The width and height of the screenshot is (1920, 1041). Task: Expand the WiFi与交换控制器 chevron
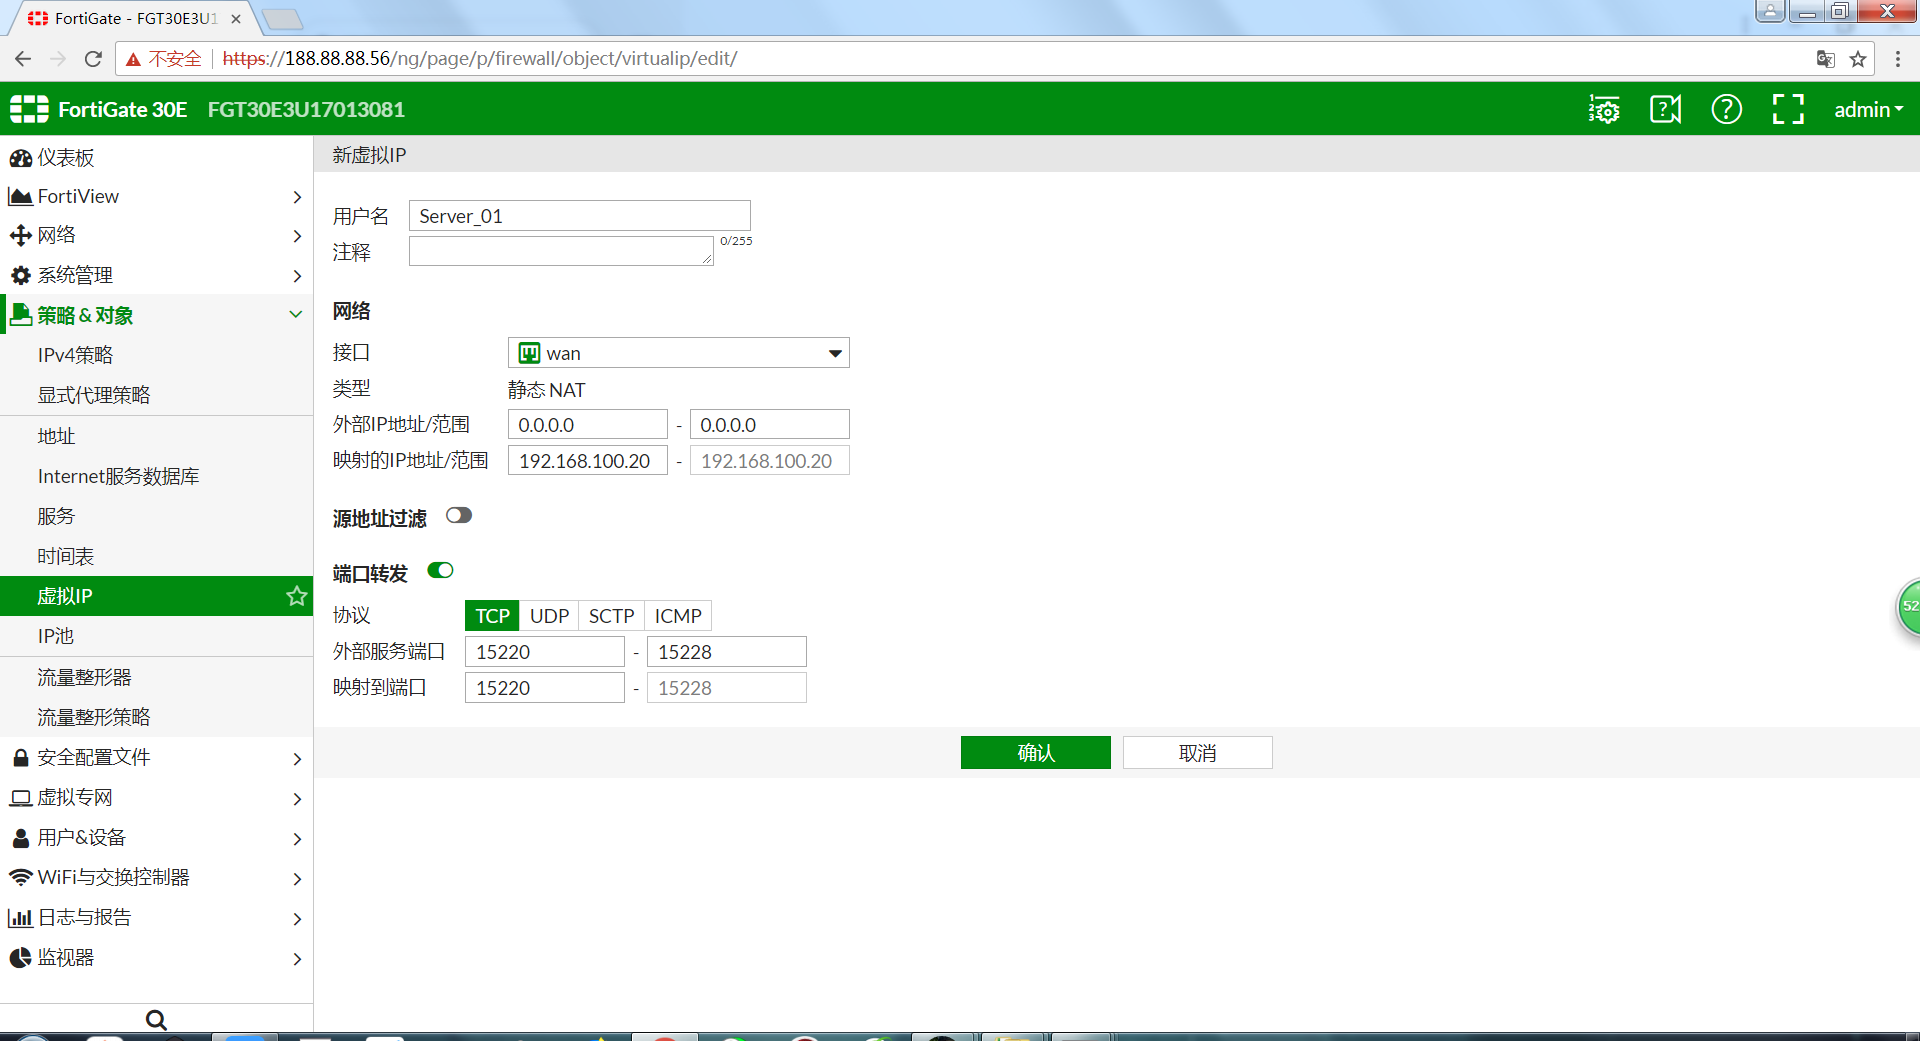coord(297,879)
